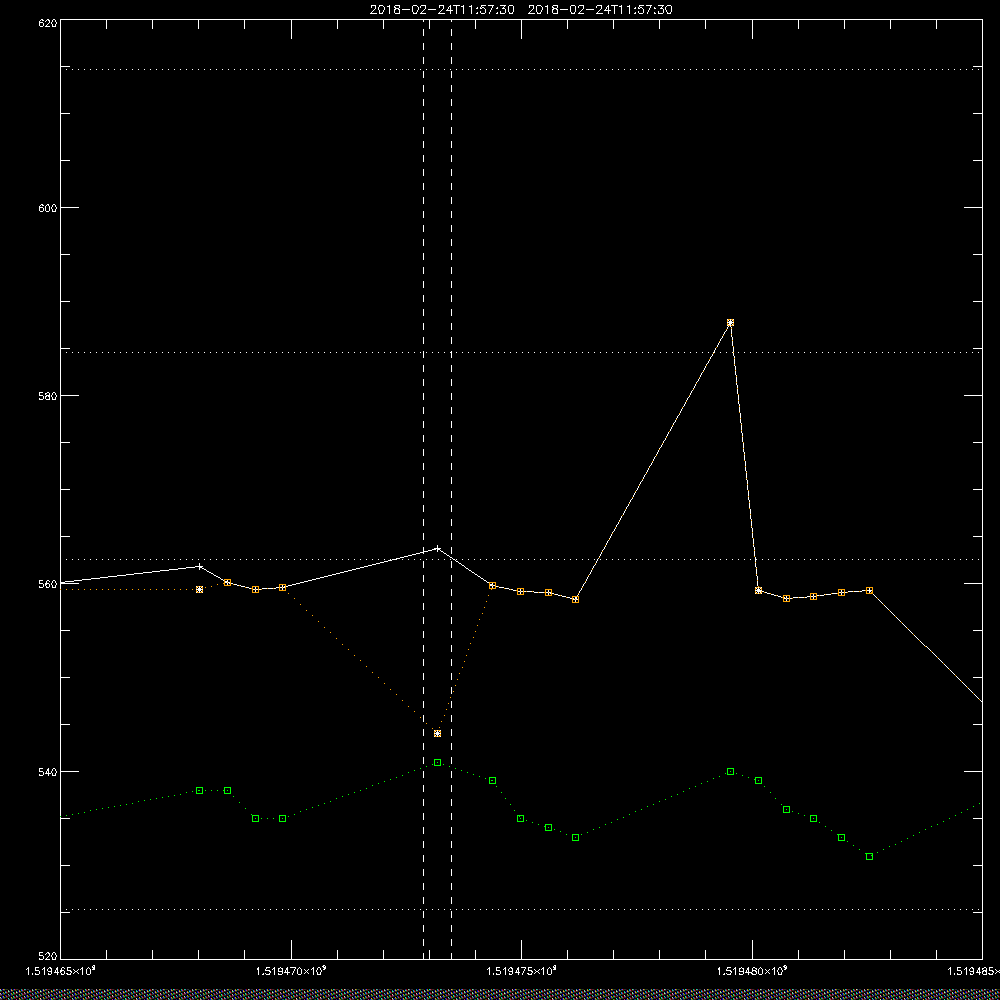Click the right timestamp in the plot title
Image resolution: width=1000 pixels, height=1000 pixels.
point(600,10)
